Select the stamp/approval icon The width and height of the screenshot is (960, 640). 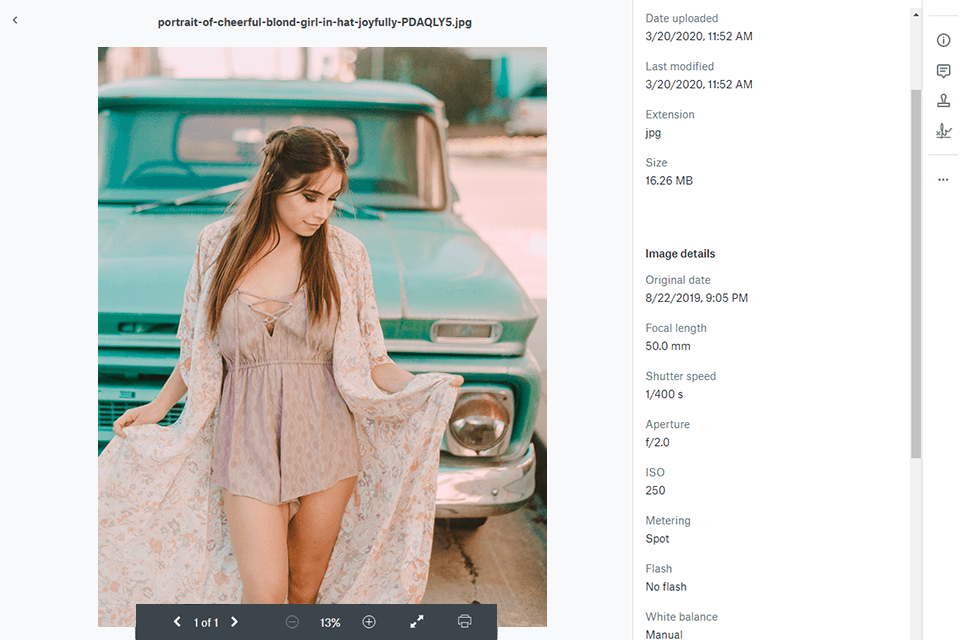943,100
